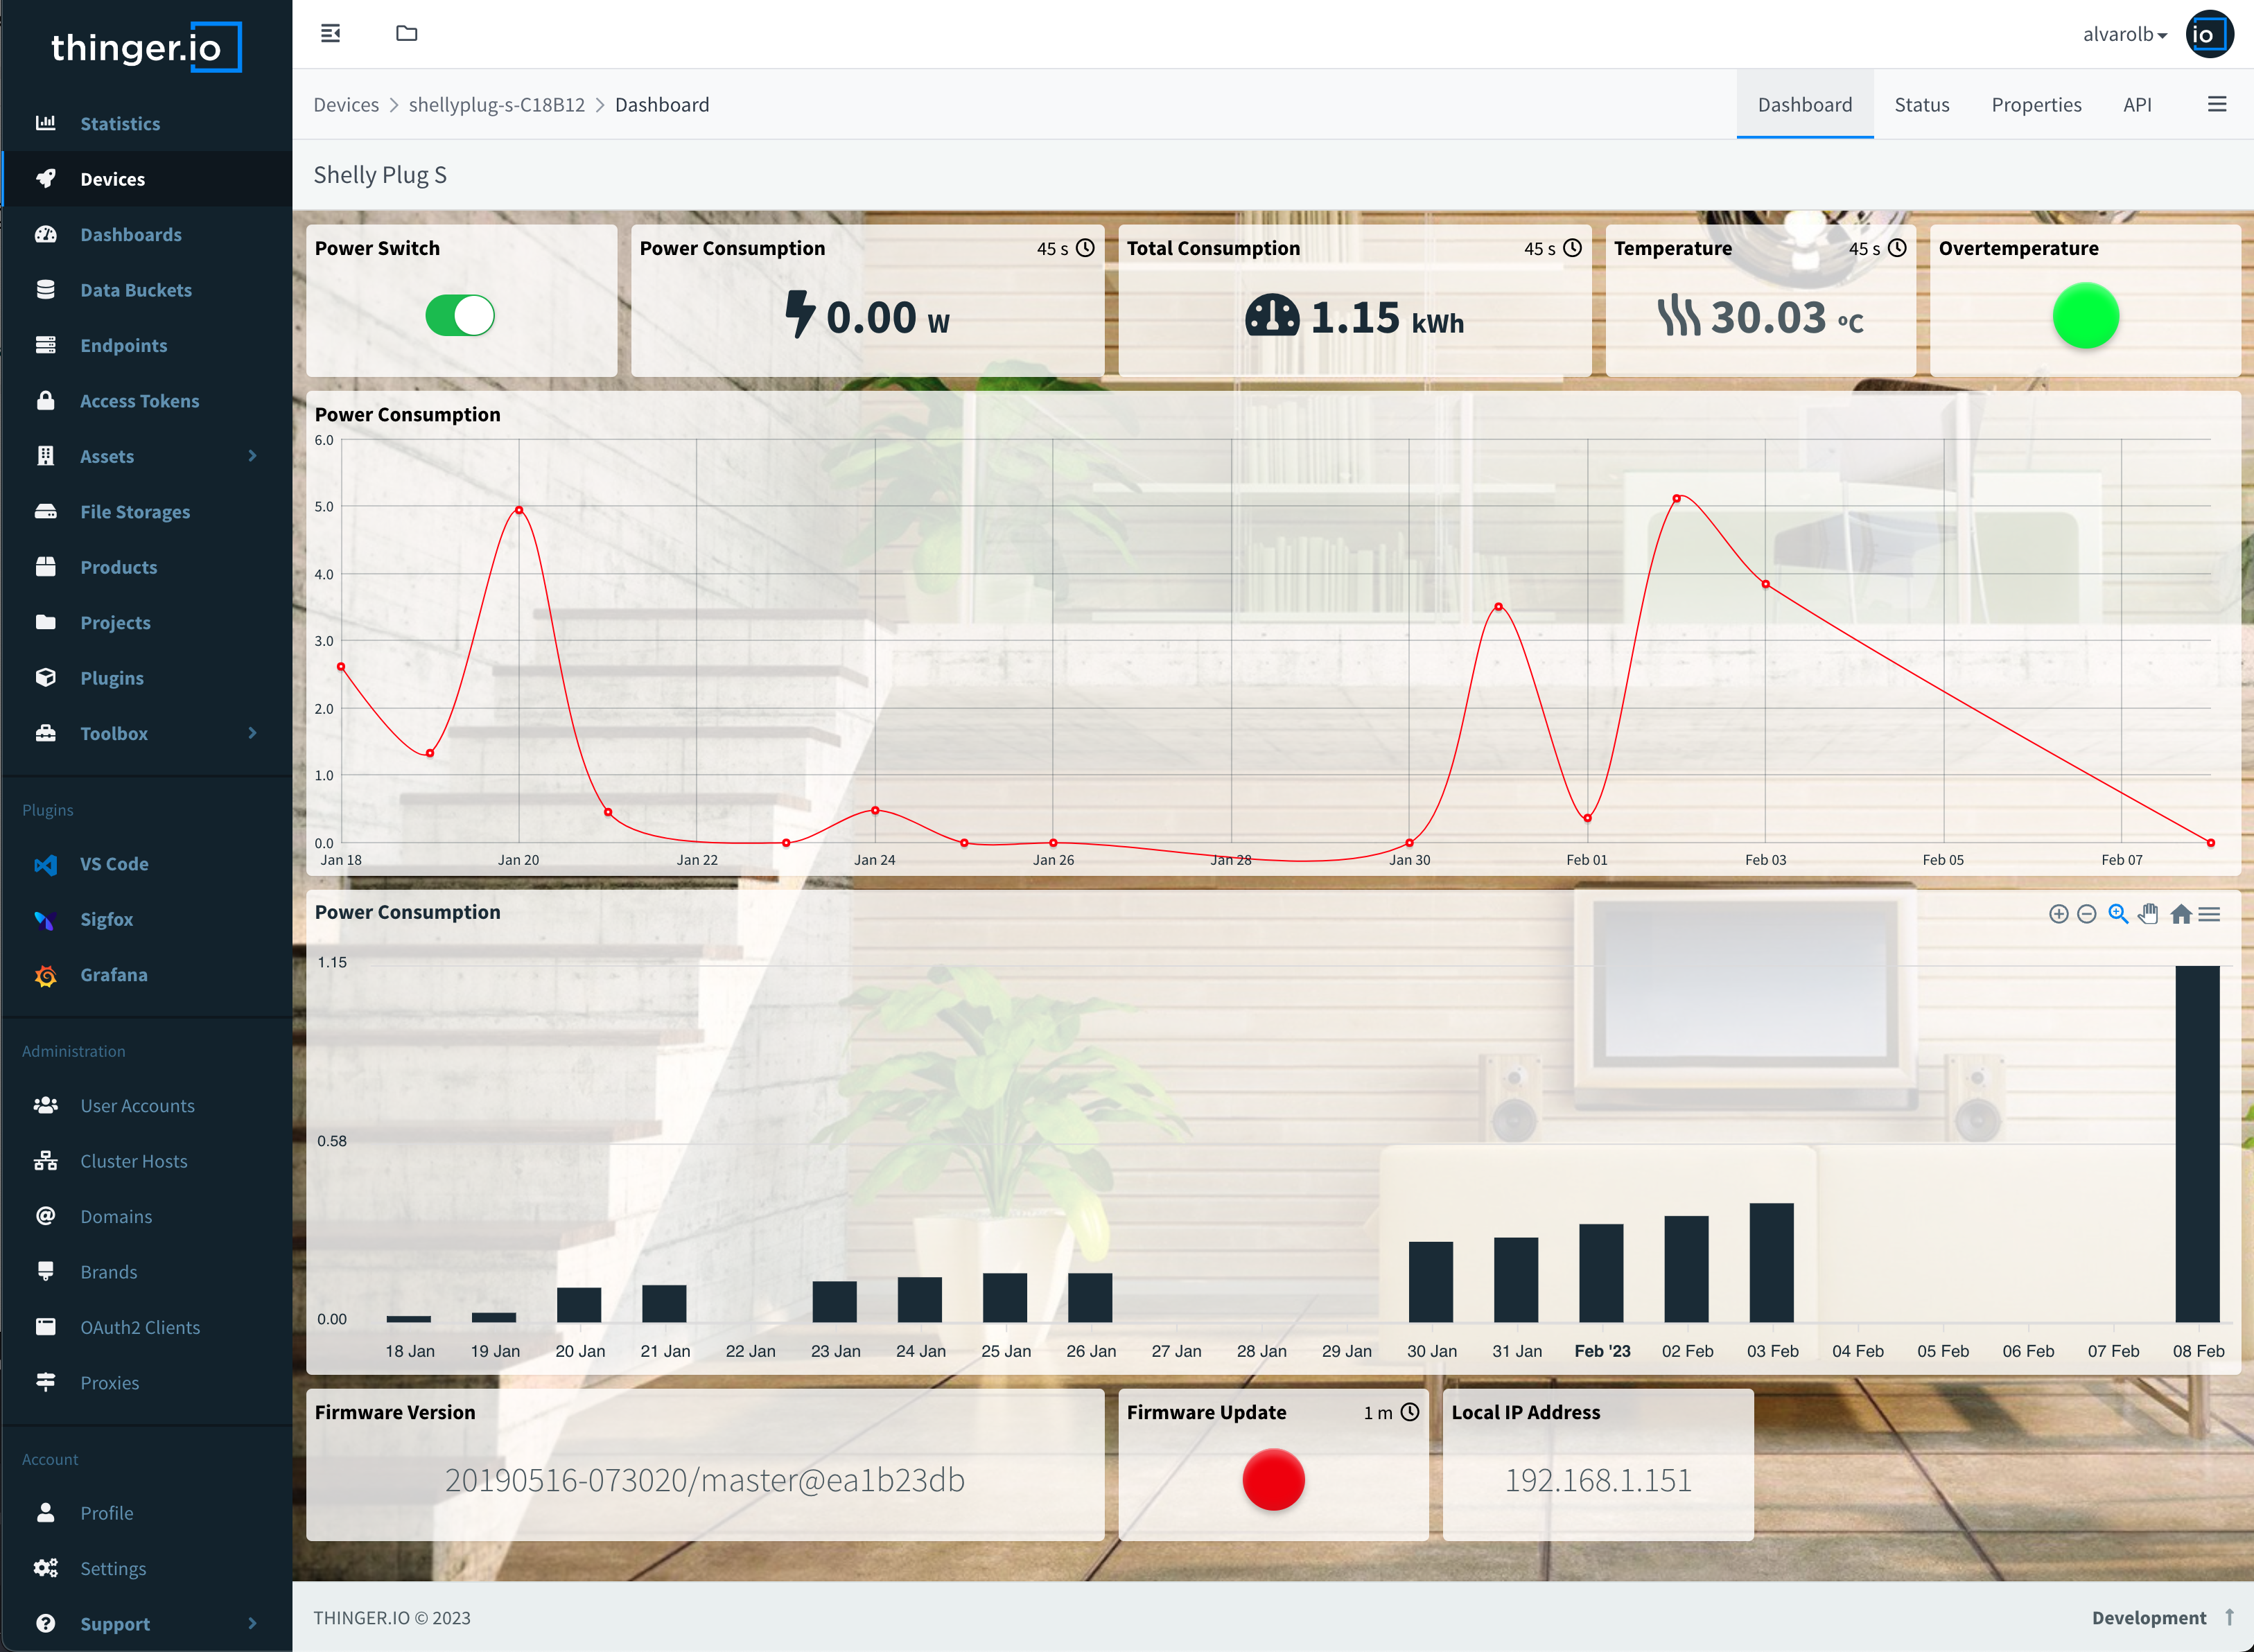Image resolution: width=2254 pixels, height=1652 pixels.
Task: Go to Devices breadcrumb link
Action: (346, 105)
